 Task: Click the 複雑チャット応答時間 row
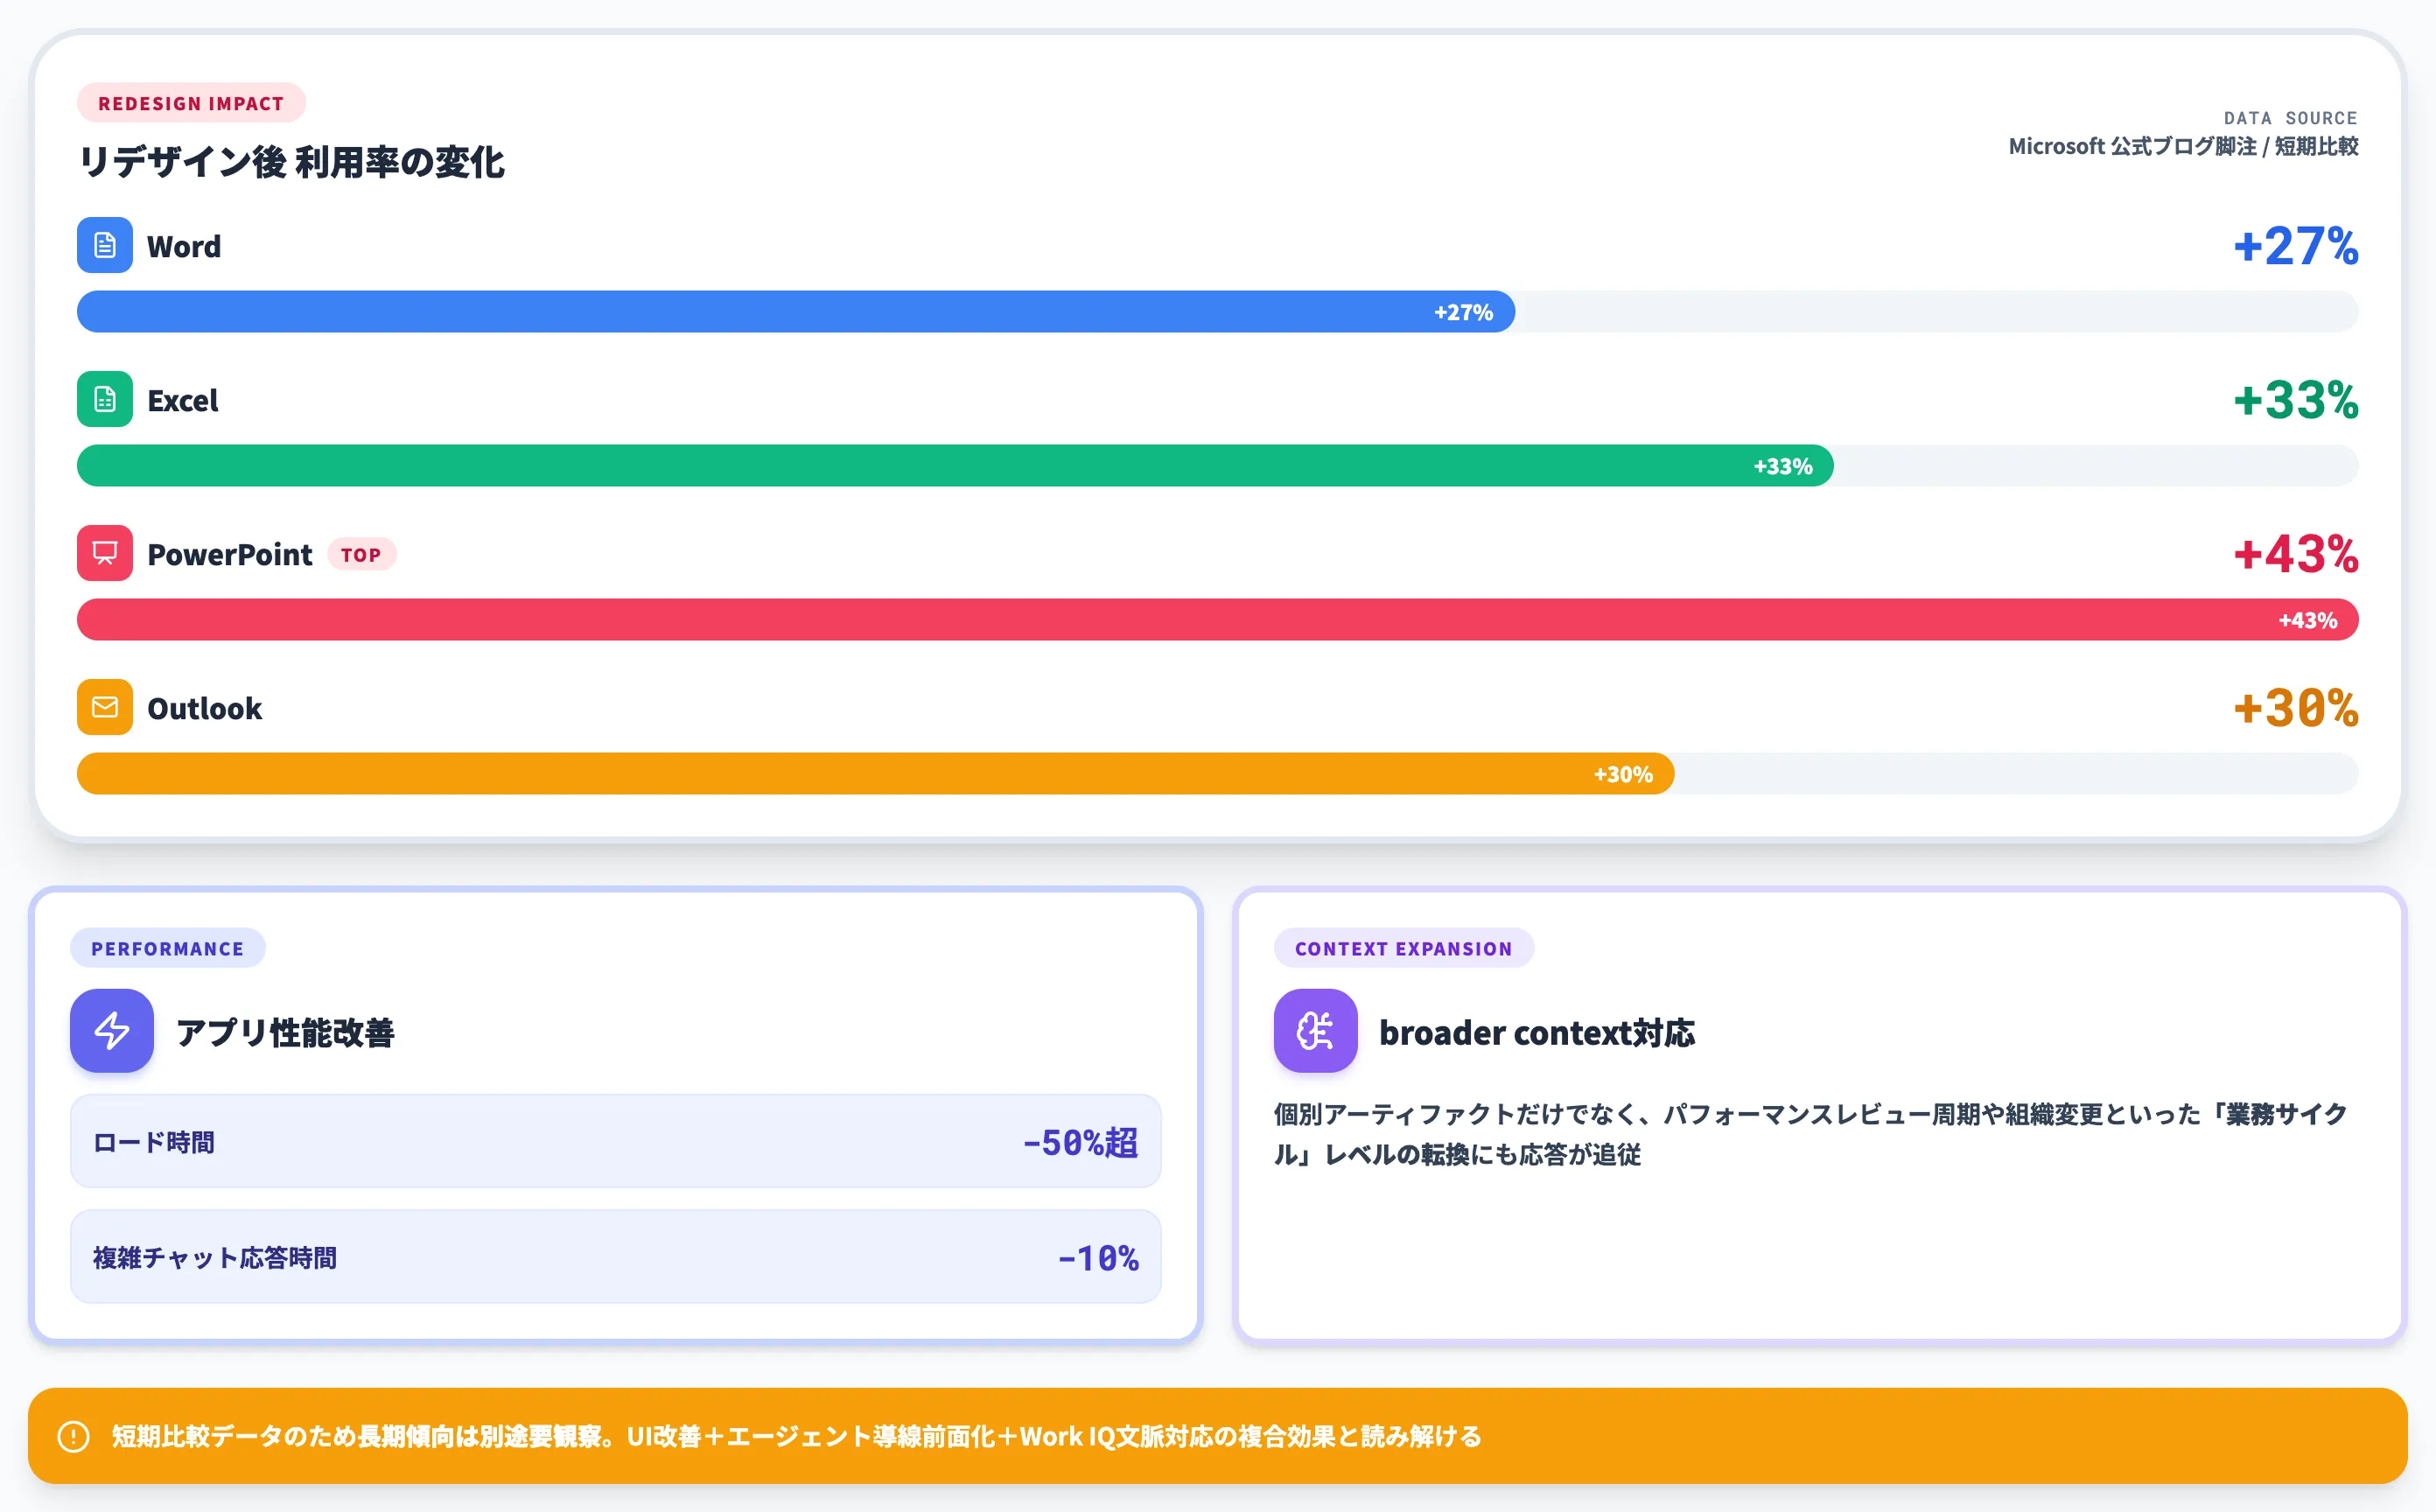point(616,1256)
